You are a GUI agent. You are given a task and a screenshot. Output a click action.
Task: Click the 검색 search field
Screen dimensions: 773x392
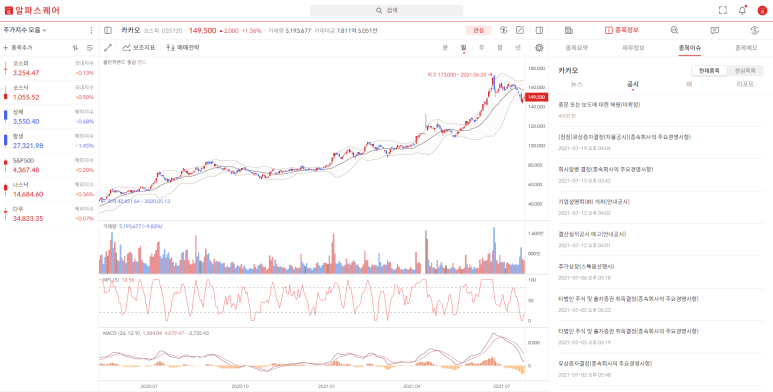(x=386, y=10)
